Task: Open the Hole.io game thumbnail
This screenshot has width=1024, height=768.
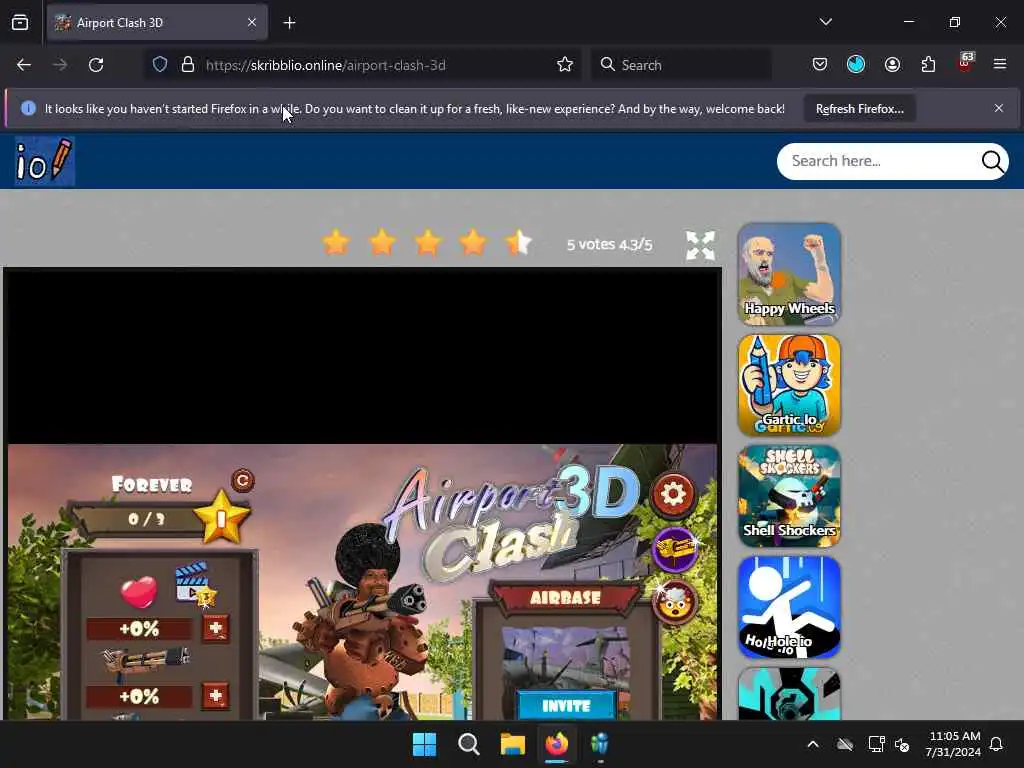Action: pyautogui.click(x=789, y=607)
